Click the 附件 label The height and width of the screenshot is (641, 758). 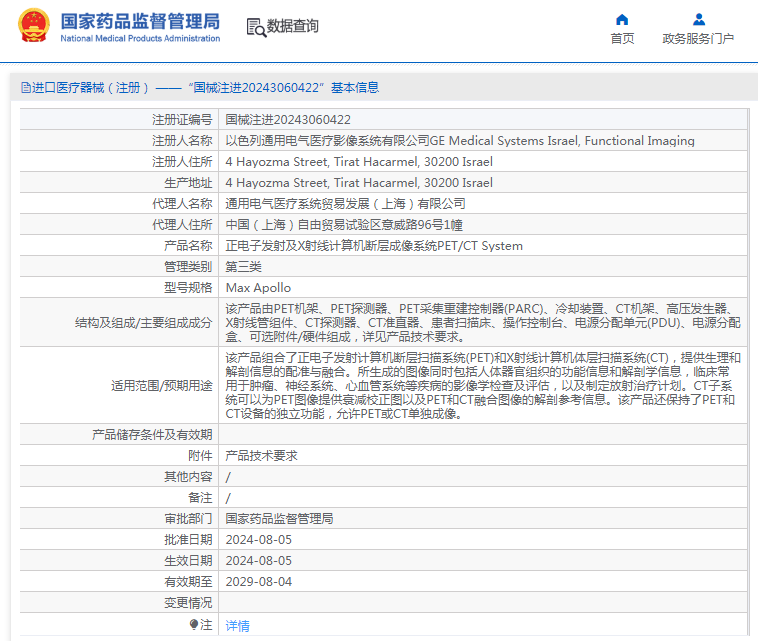point(200,455)
